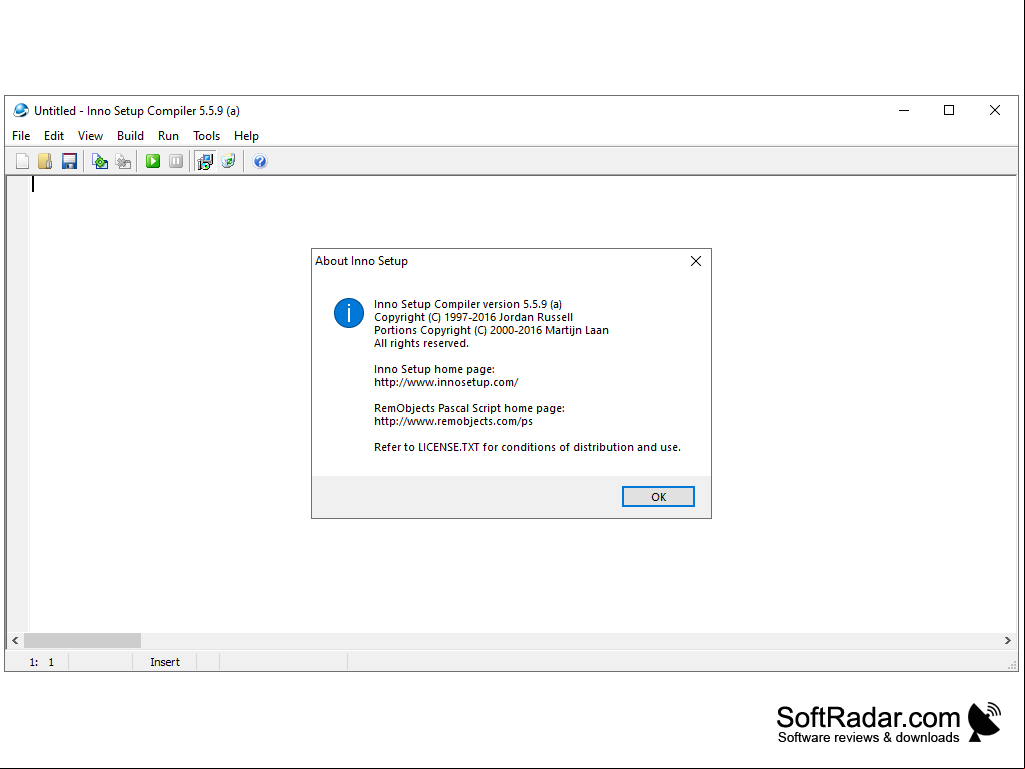
Task: Click the http://www.innosetup.com/ text
Action: [446, 383]
